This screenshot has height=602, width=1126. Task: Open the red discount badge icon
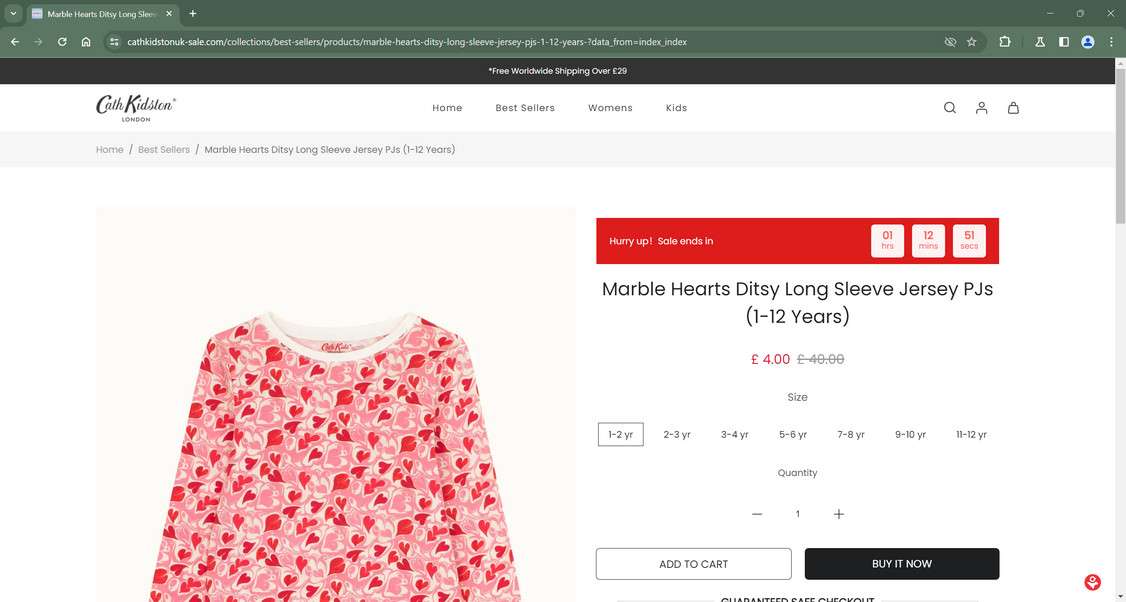[x=1091, y=581]
